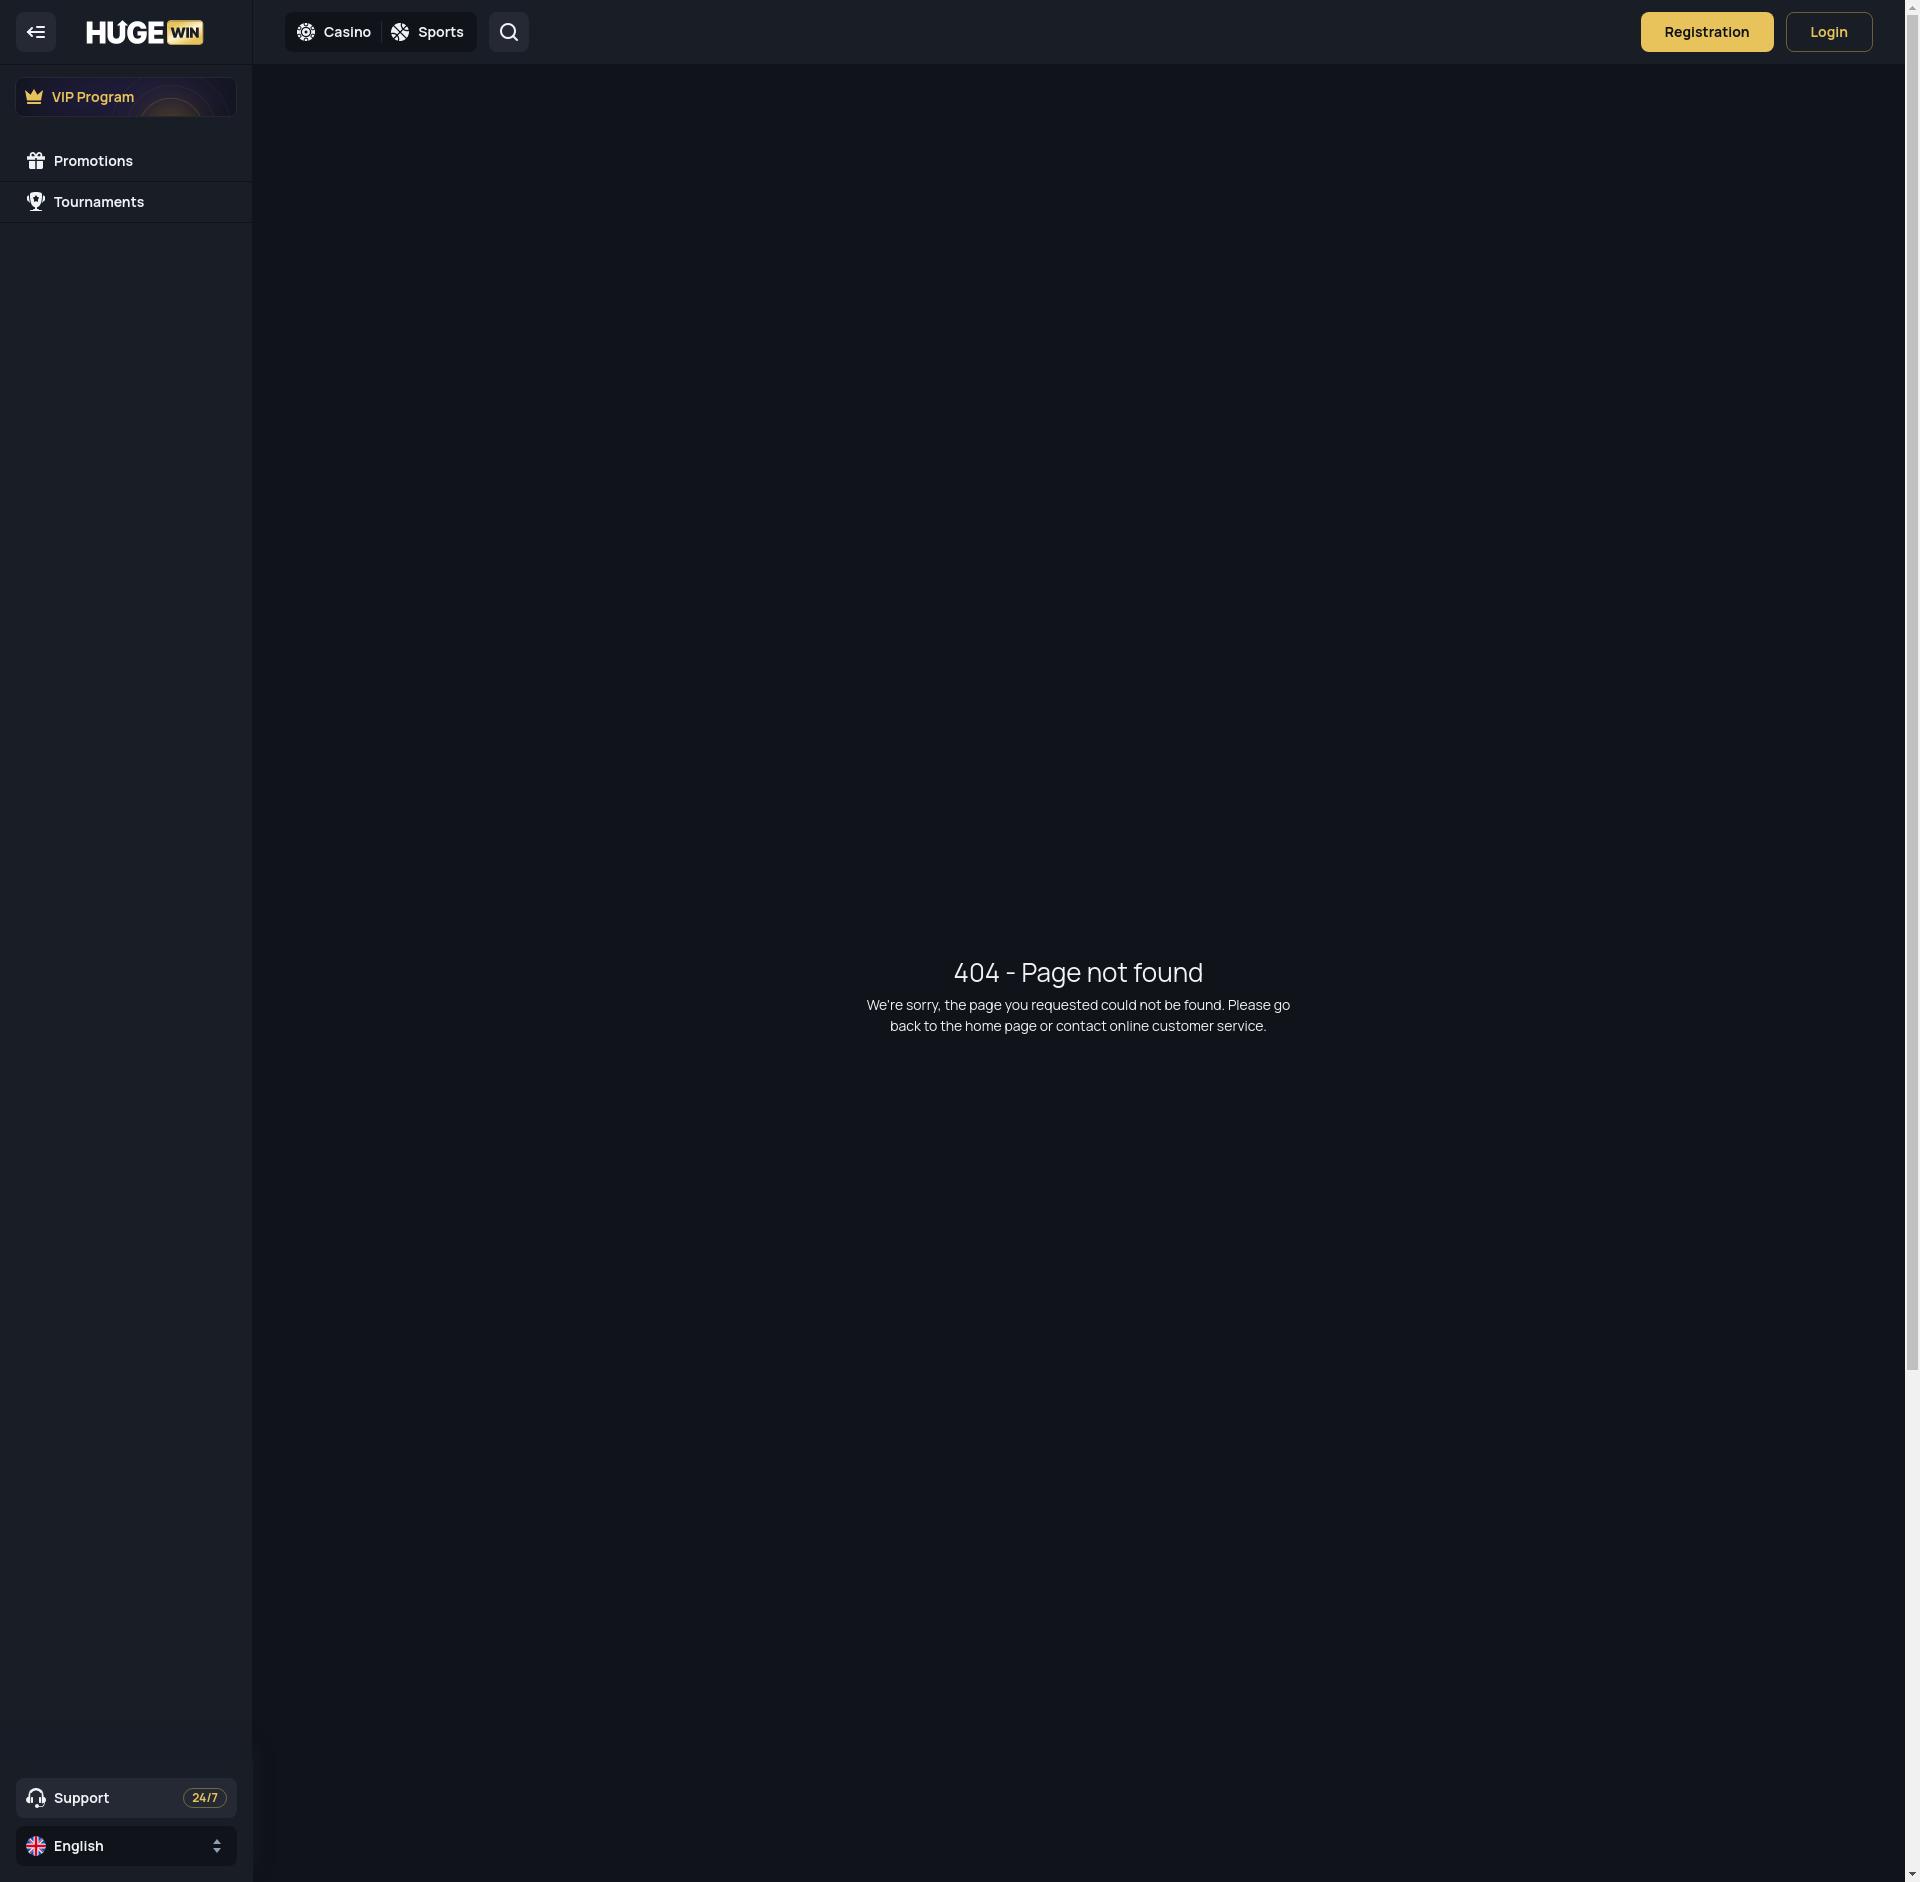Open the Tournaments menu item
The image size is (1920, 1882).
point(99,202)
